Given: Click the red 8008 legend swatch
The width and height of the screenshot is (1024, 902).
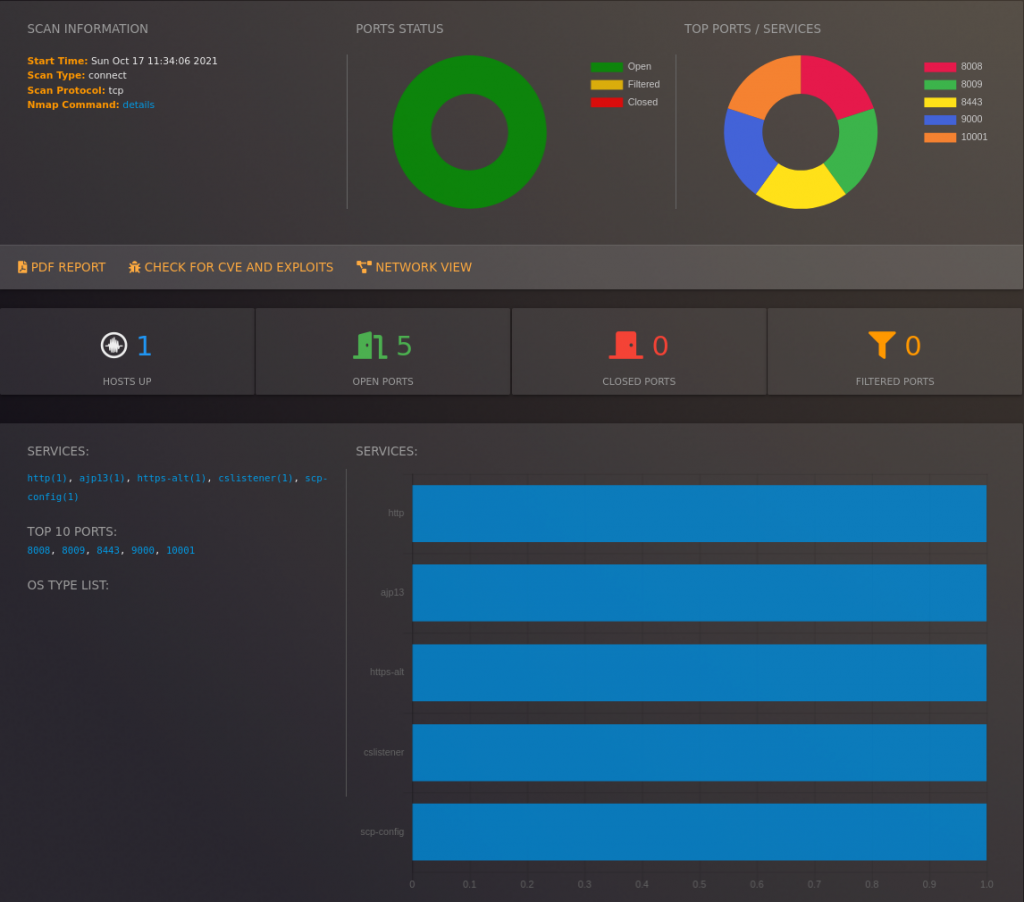Looking at the screenshot, I should (940, 67).
